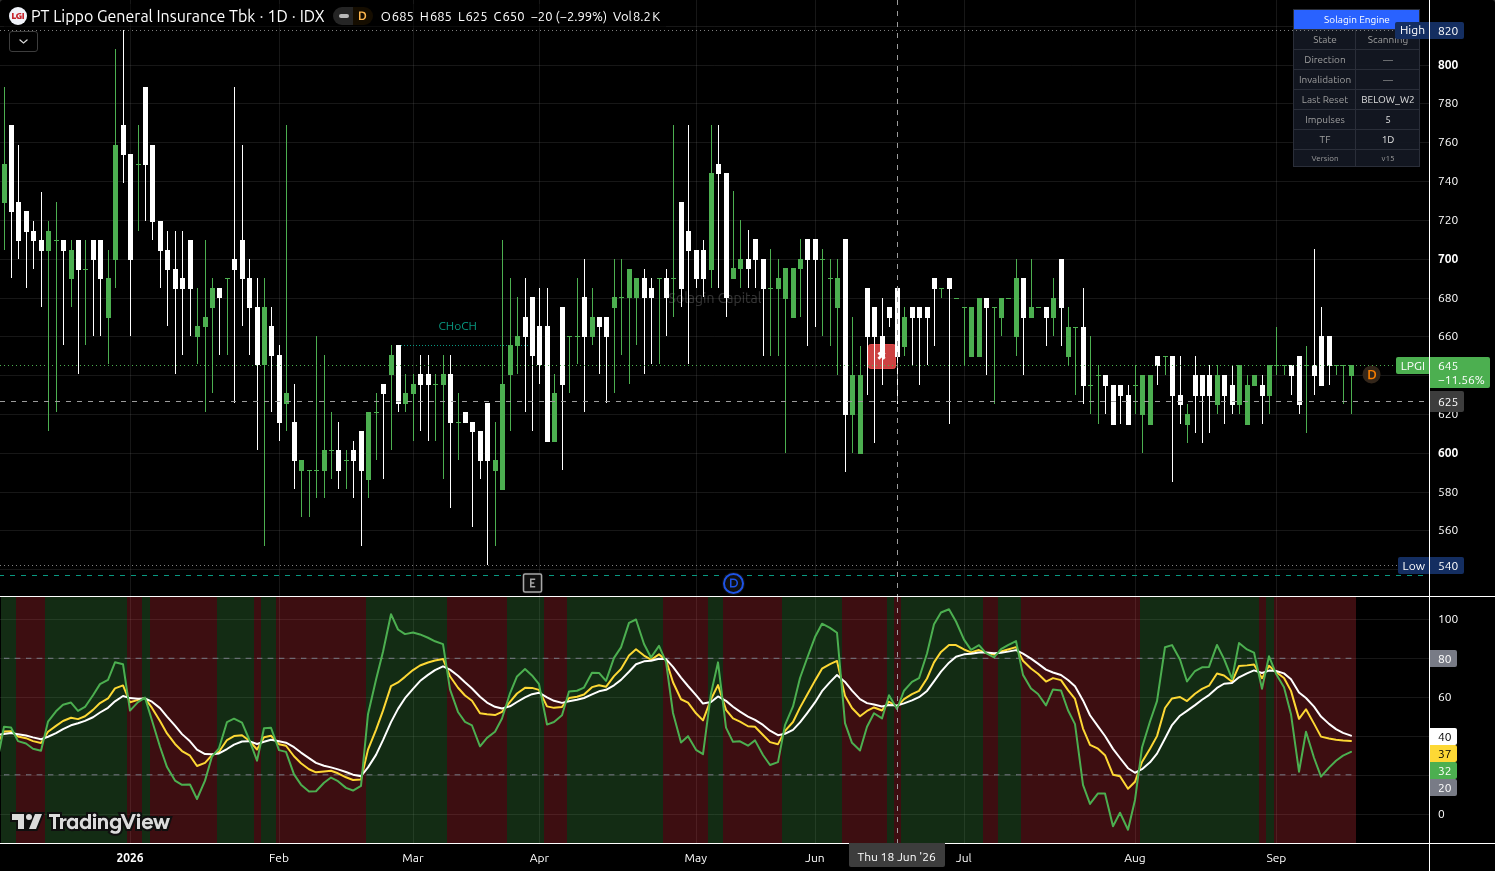The image size is (1495, 871).
Task: Click the 2026 year label on the time axis
Action: pos(130,858)
